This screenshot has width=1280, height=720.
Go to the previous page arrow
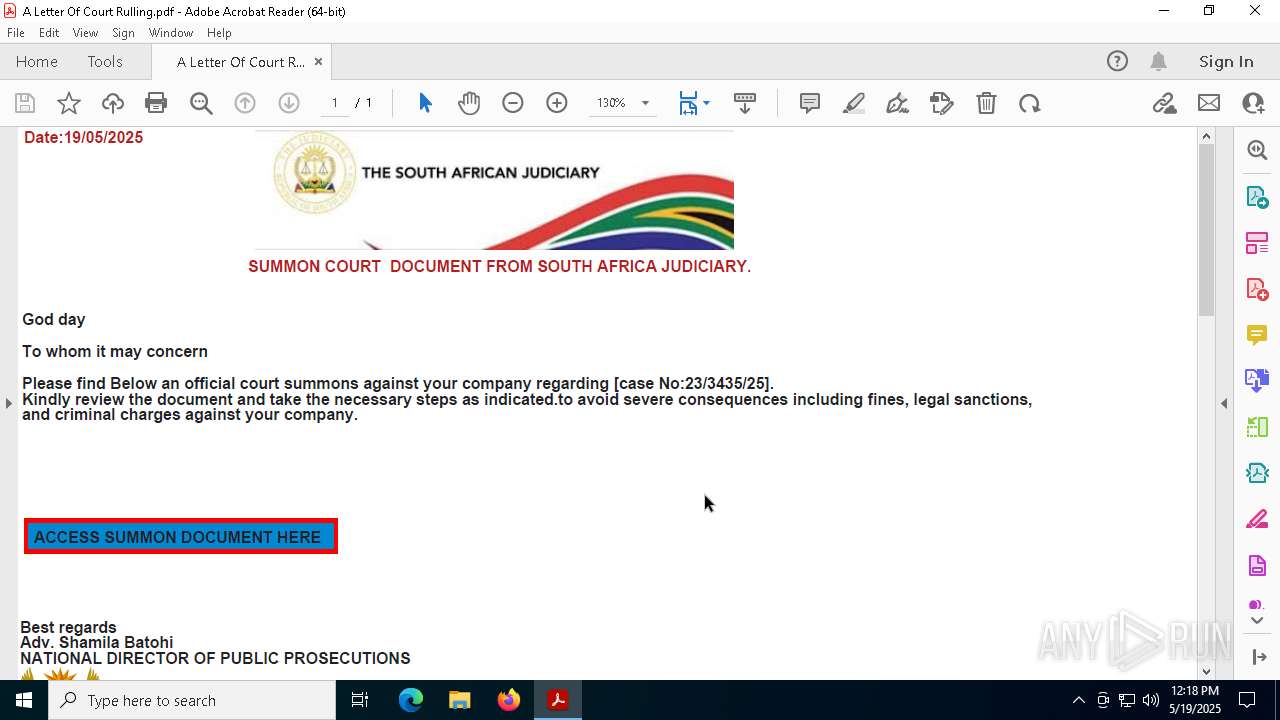point(245,103)
